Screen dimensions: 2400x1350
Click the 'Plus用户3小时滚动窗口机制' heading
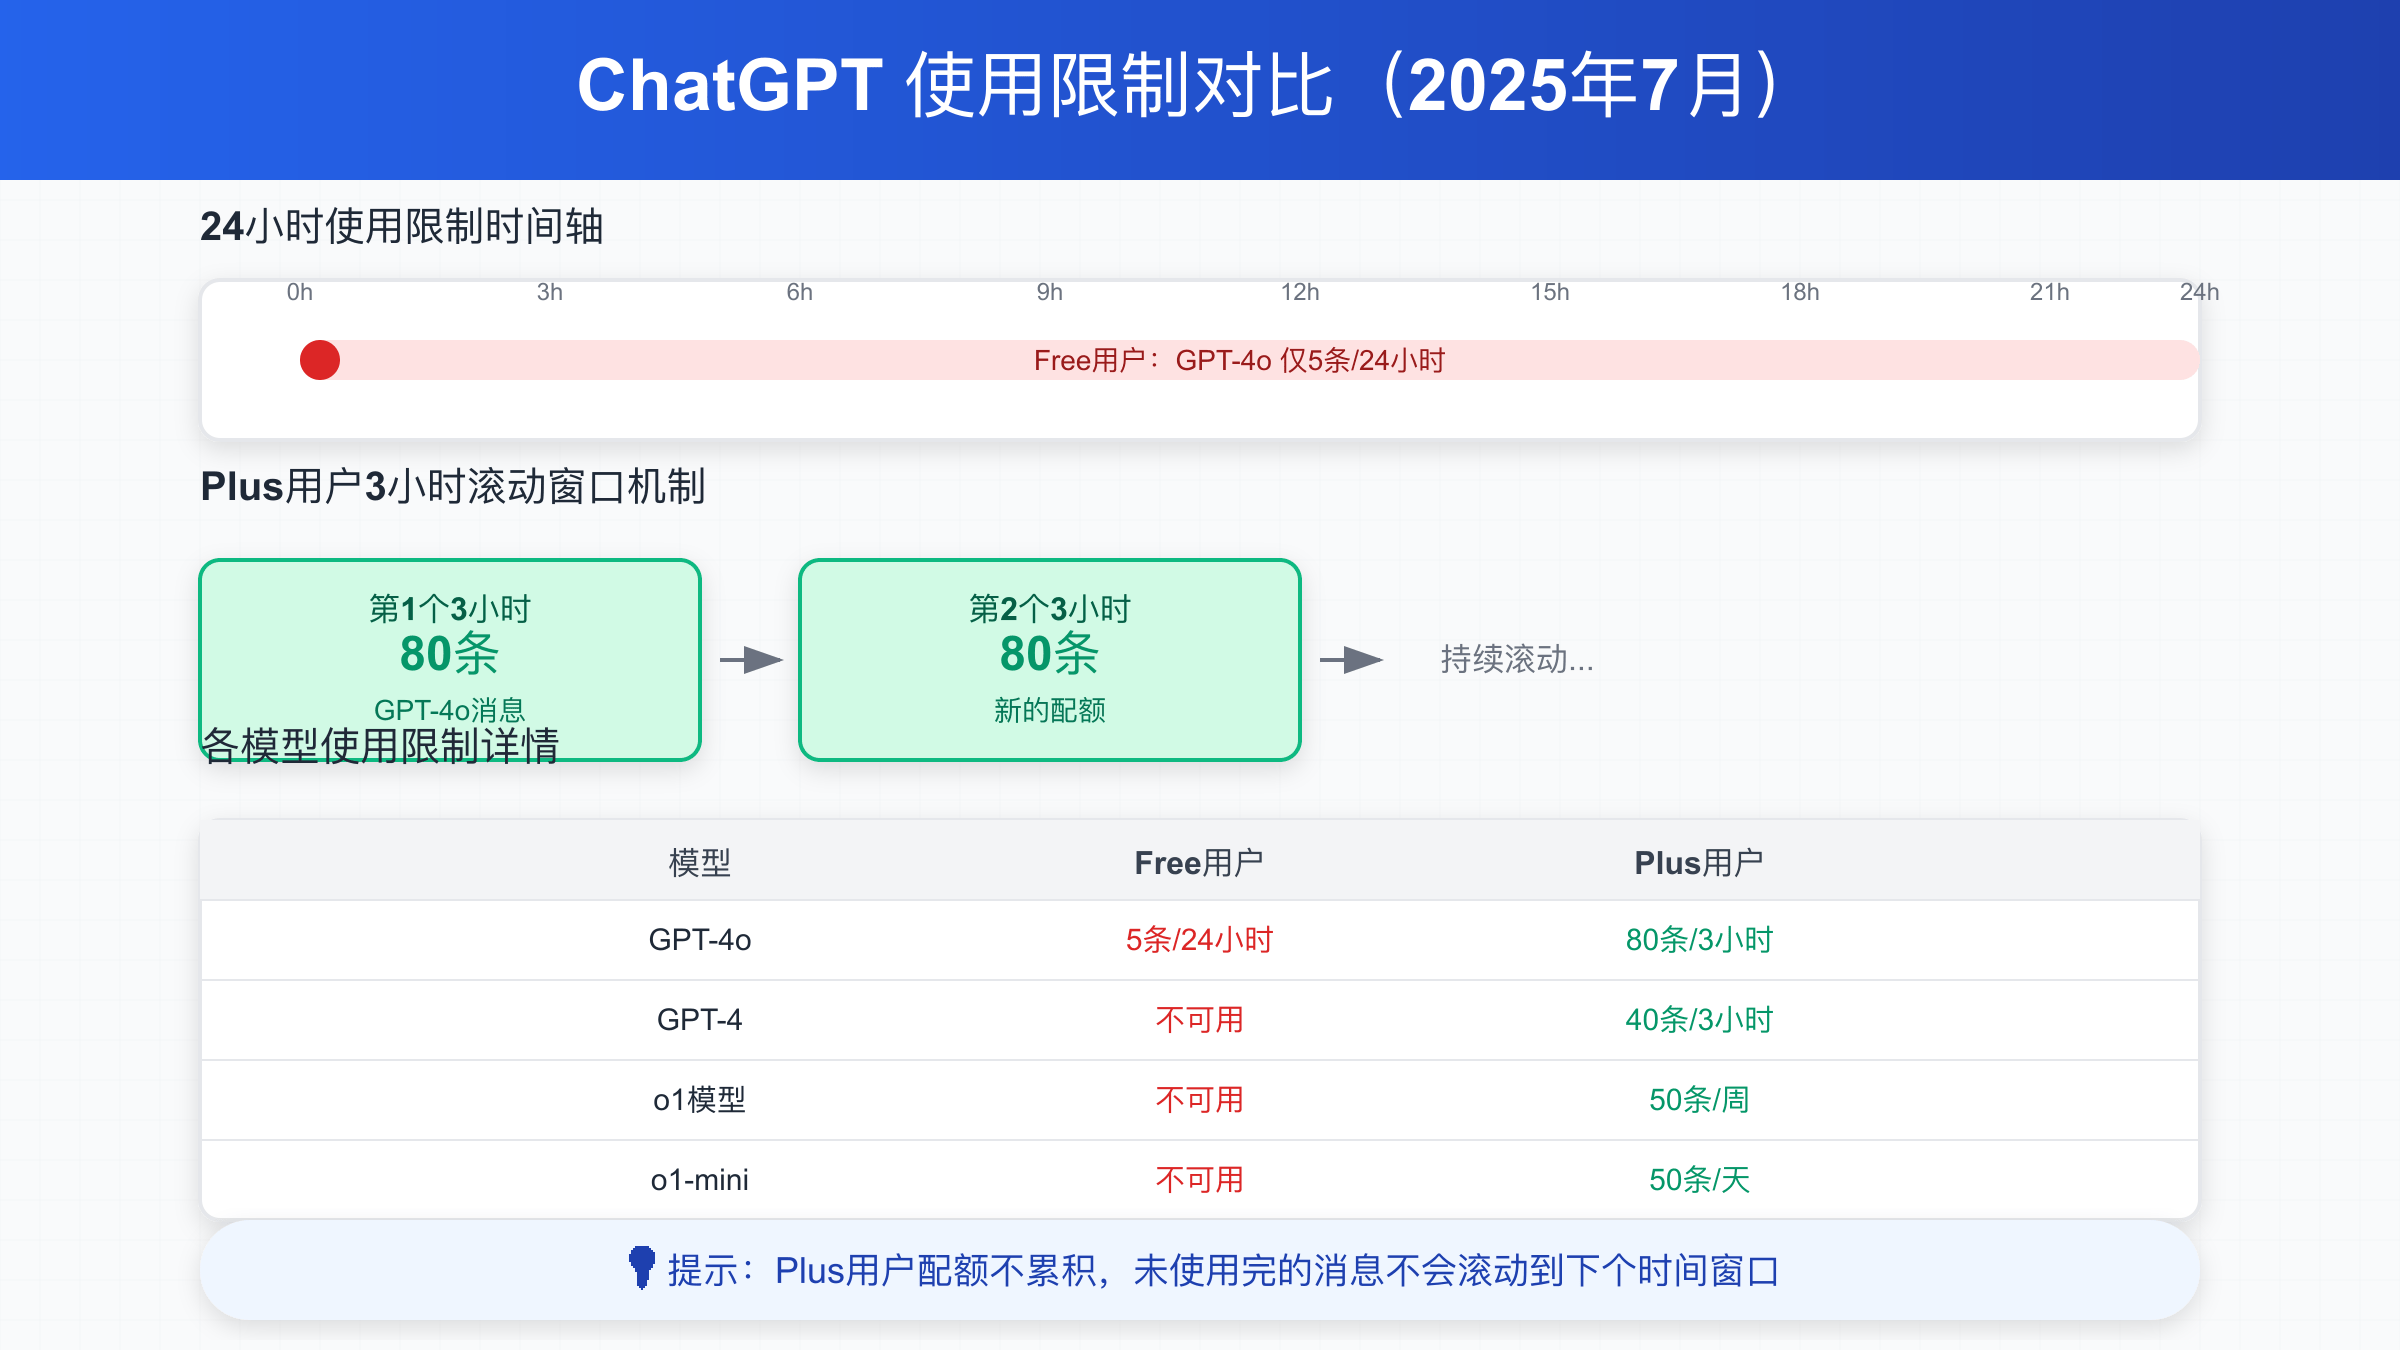click(x=453, y=487)
